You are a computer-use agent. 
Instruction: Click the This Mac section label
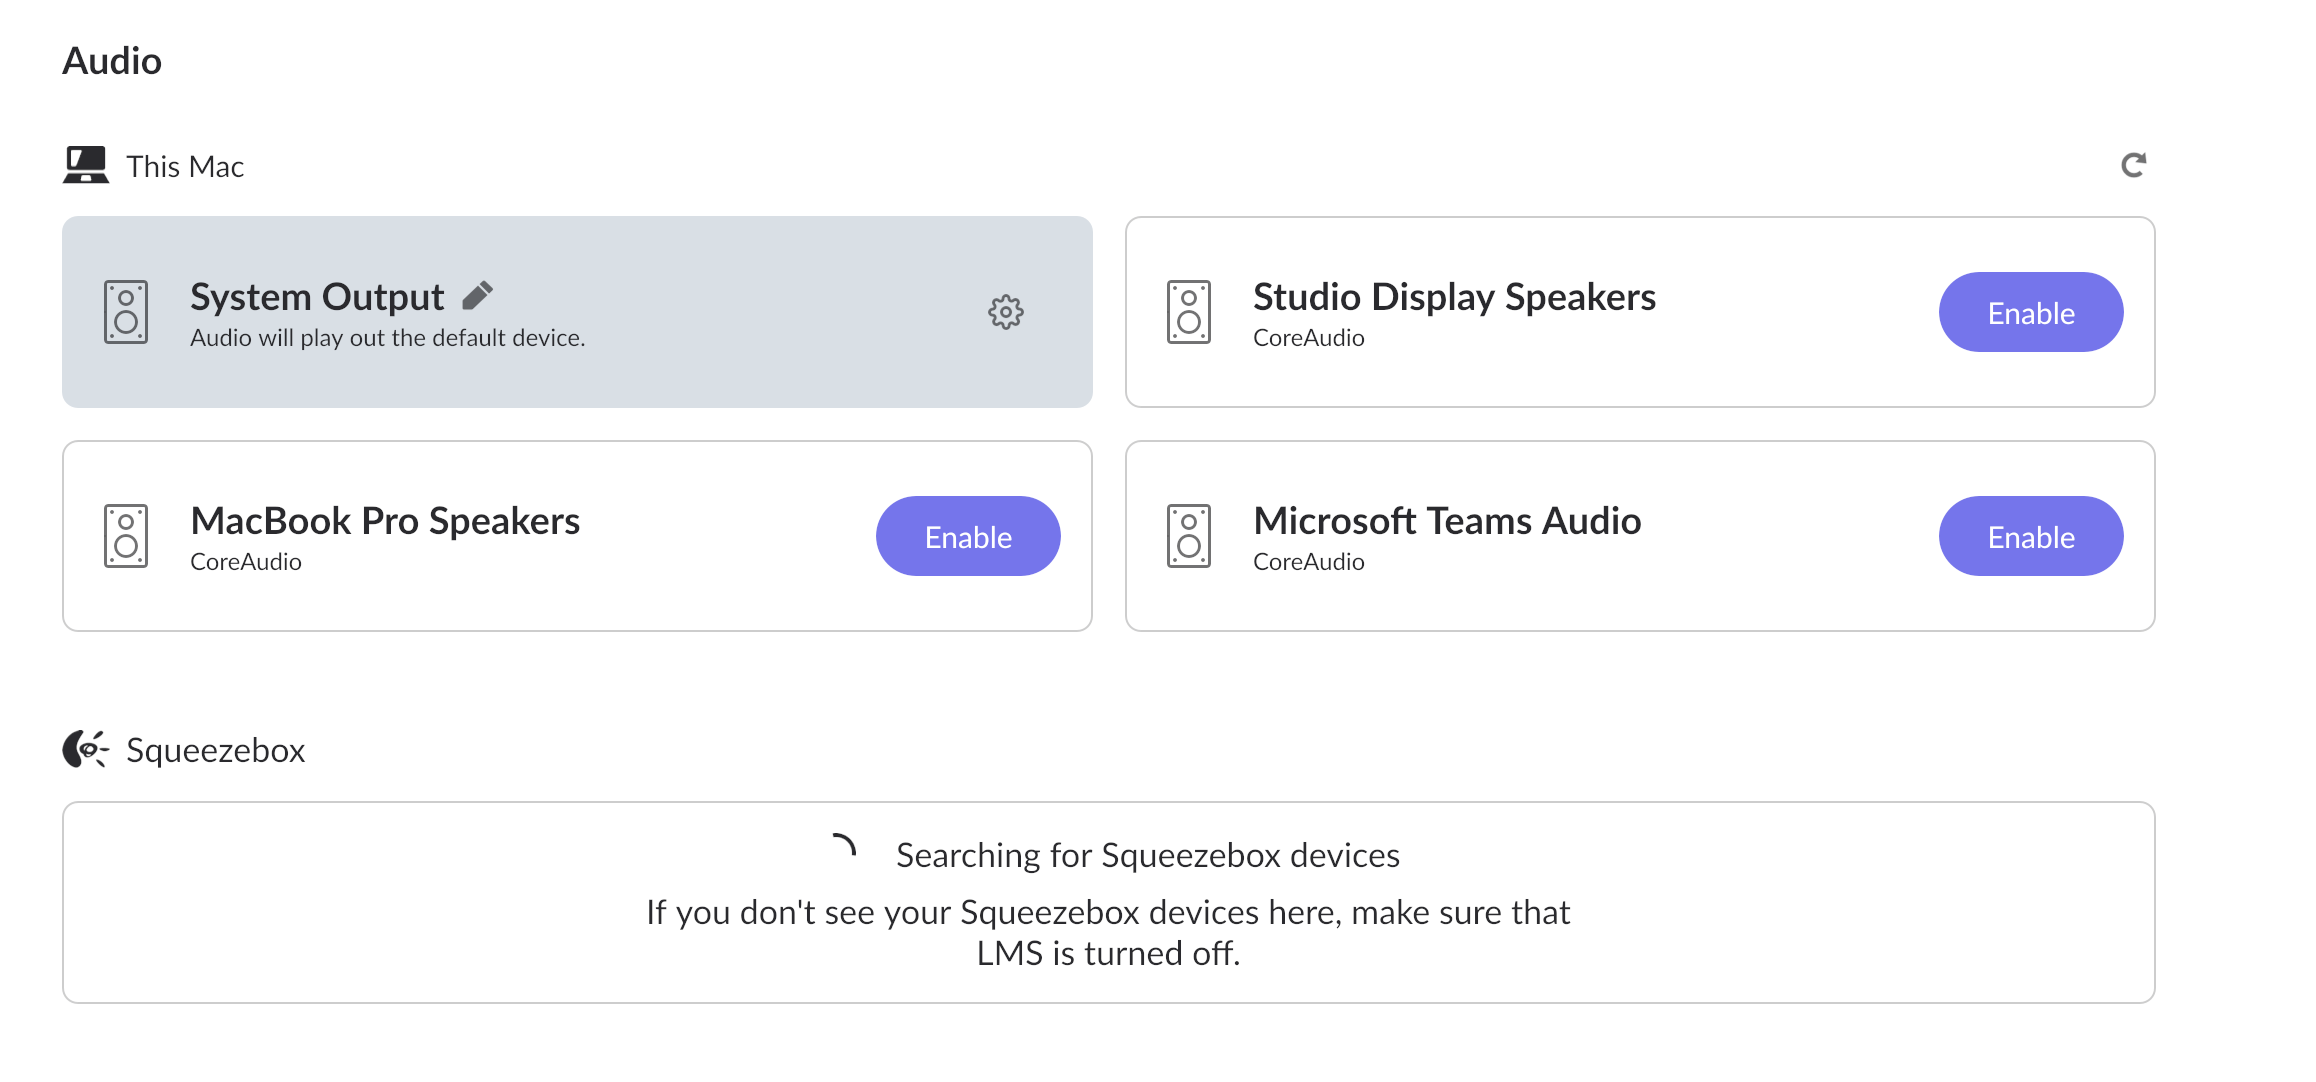pyautogui.click(x=185, y=166)
